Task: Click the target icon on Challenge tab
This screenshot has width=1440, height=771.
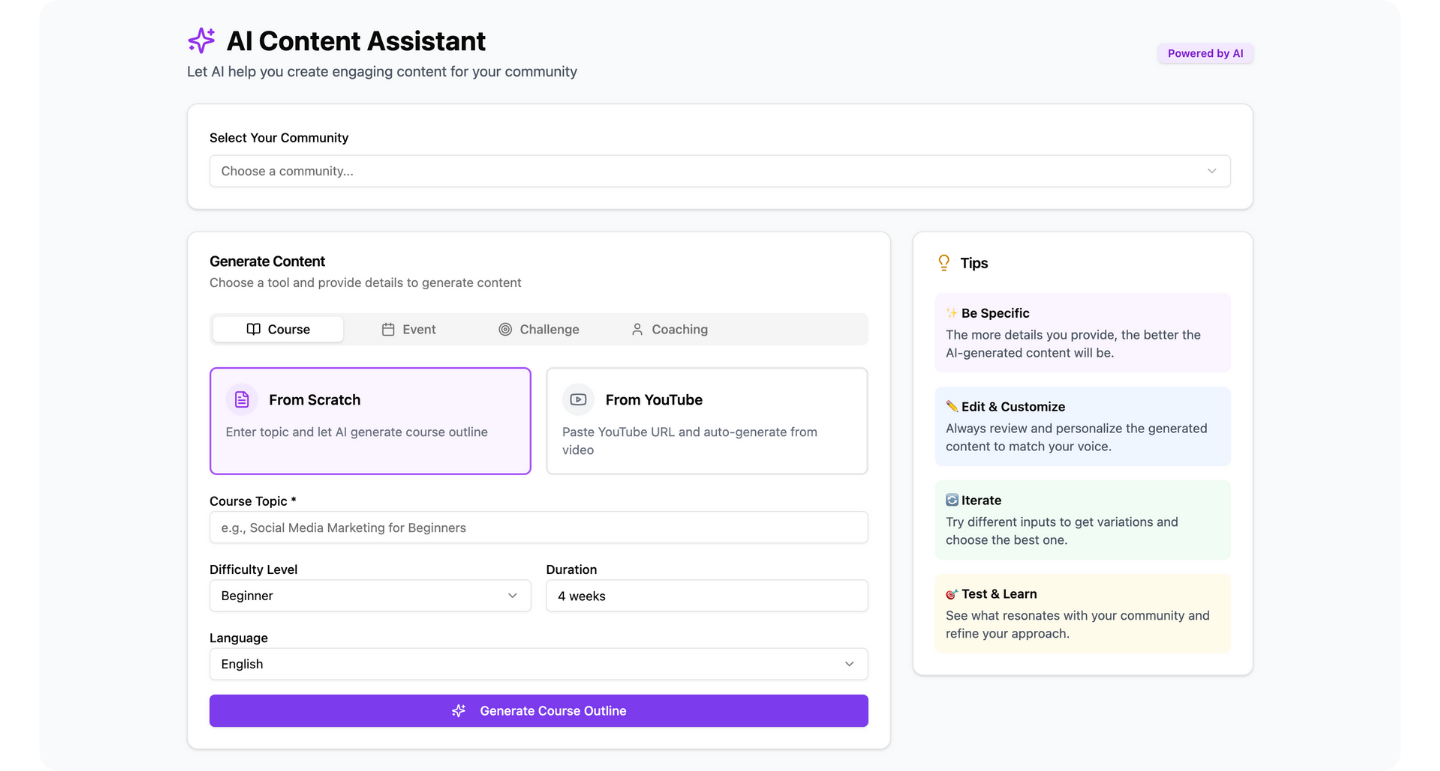Action: click(x=505, y=329)
